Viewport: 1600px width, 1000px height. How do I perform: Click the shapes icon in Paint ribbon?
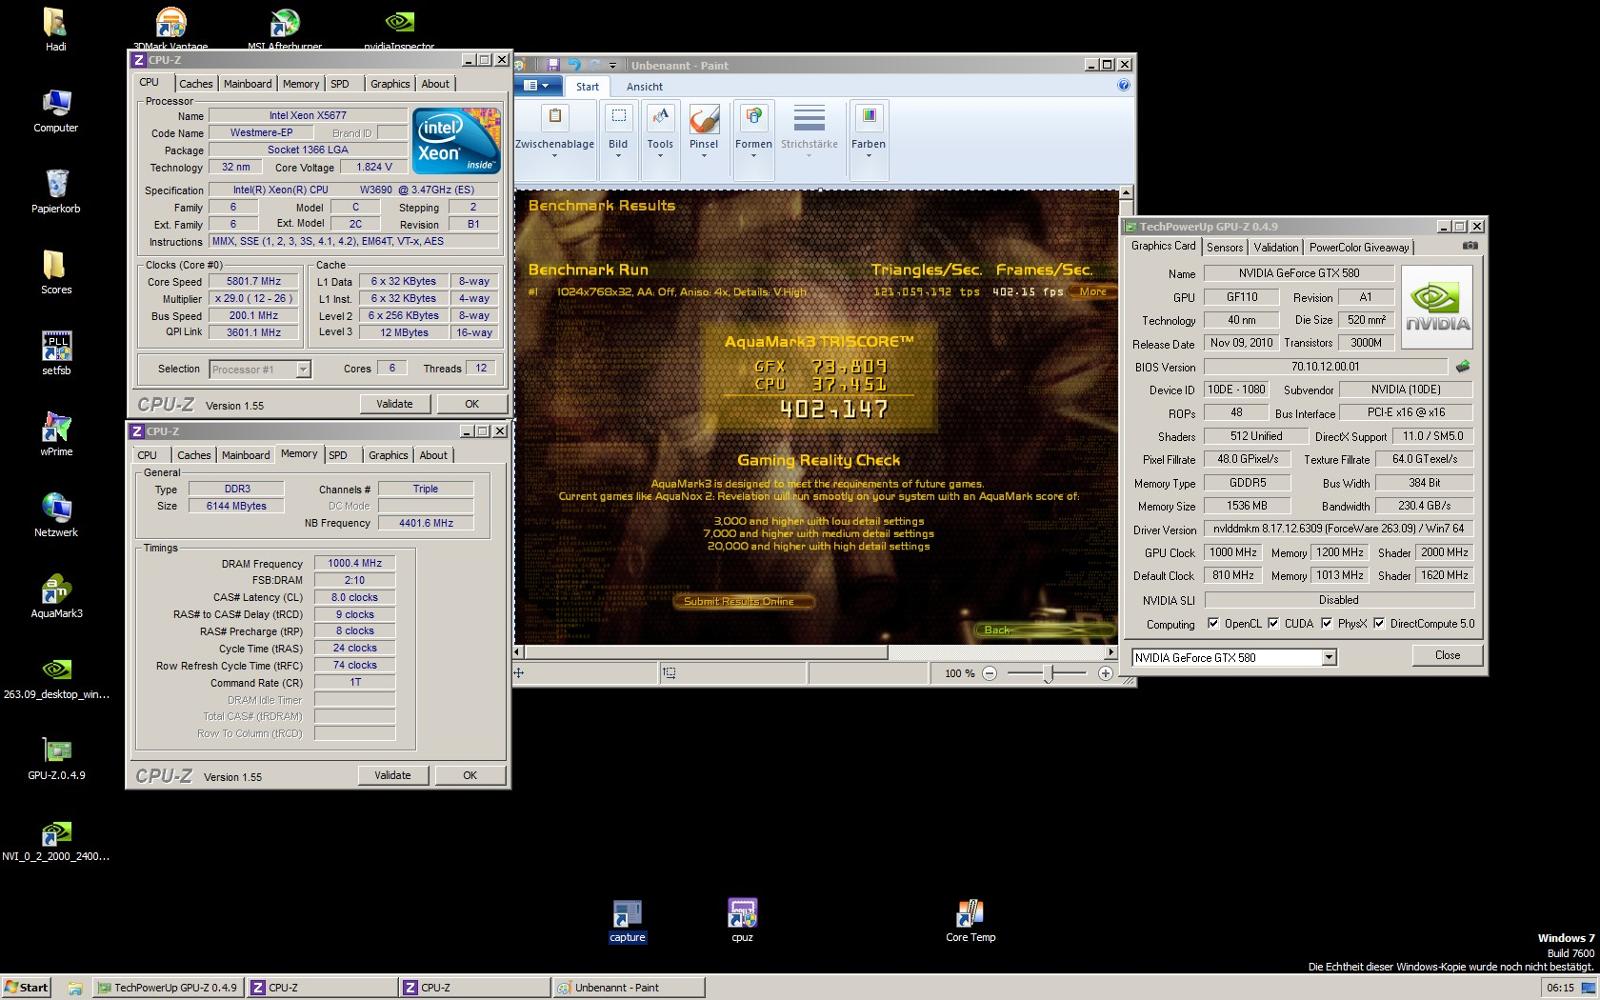pos(754,117)
